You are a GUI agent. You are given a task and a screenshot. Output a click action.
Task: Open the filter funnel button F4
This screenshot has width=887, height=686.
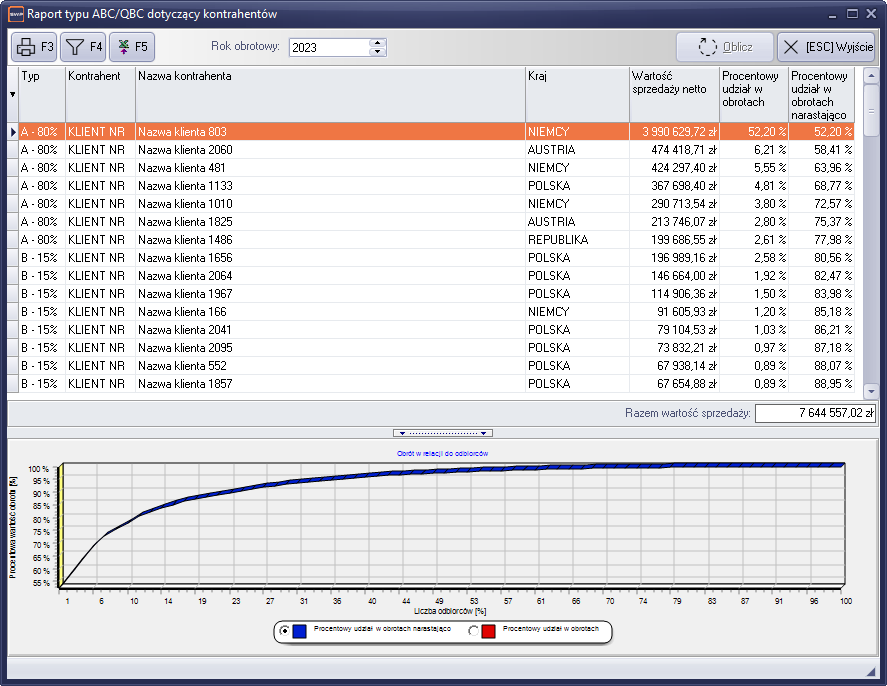pos(83,47)
